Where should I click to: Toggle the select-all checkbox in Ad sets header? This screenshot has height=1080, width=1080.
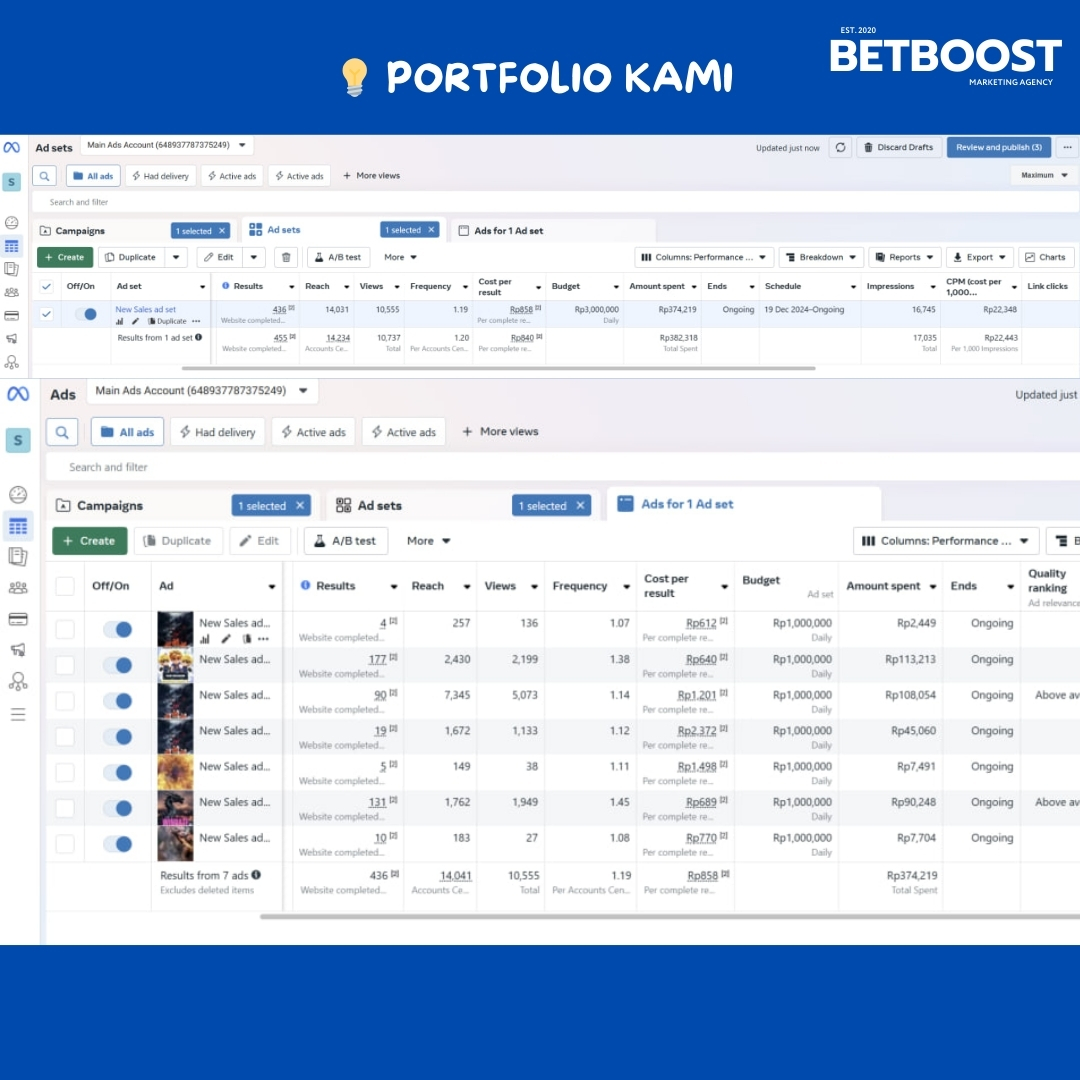[46, 287]
